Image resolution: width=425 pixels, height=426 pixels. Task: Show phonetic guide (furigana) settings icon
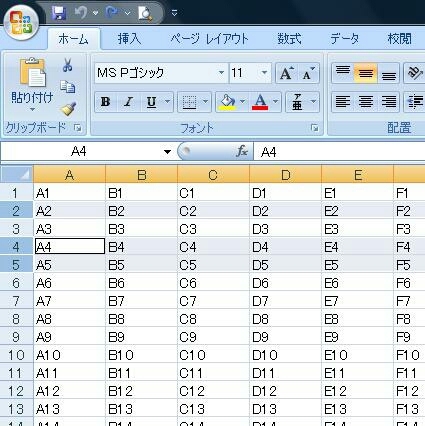coord(297,102)
